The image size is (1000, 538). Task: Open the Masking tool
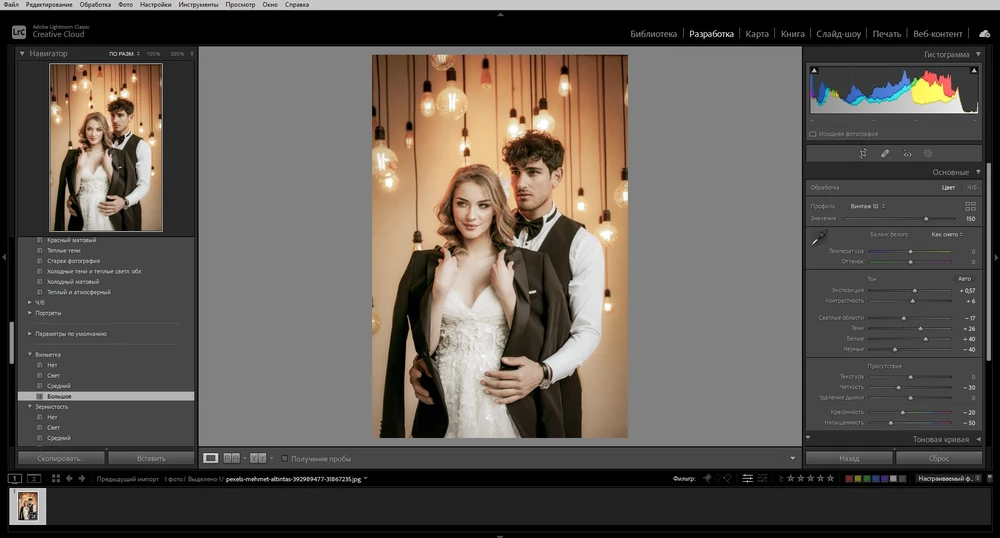point(928,154)
